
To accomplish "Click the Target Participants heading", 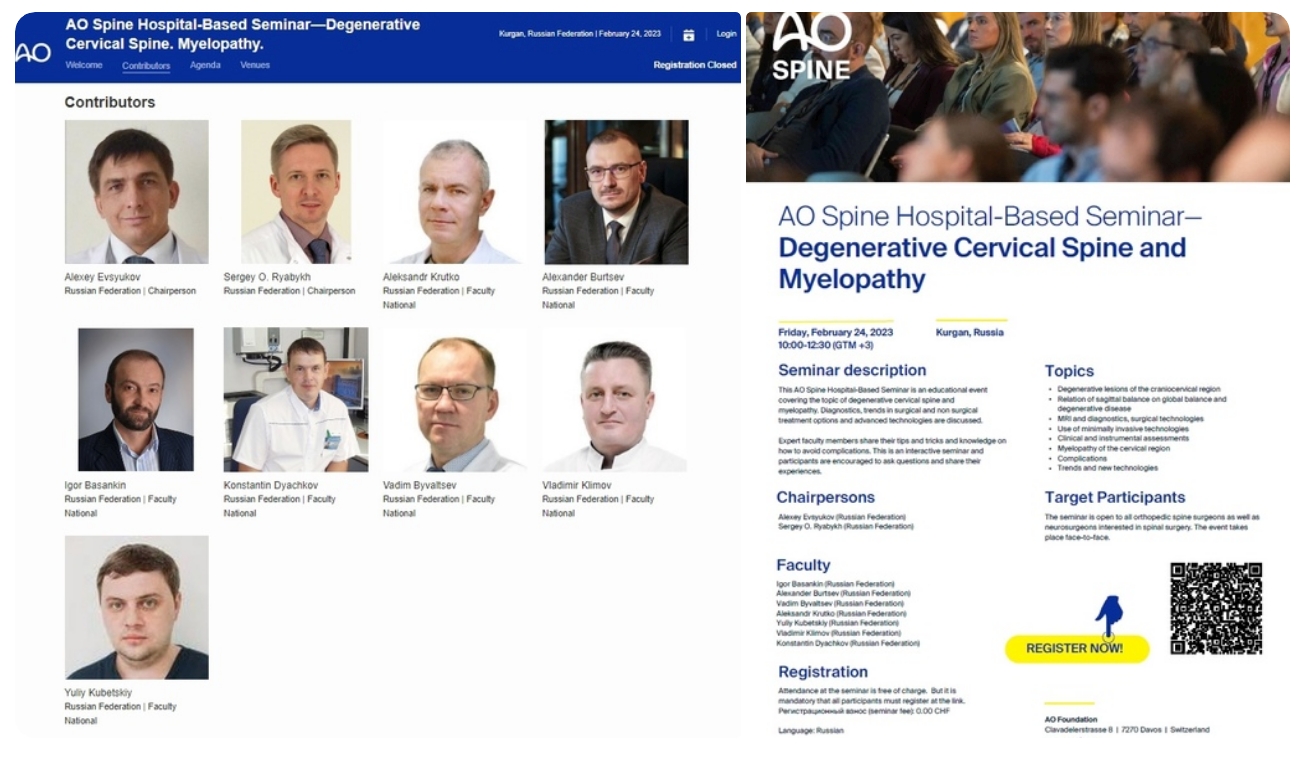I will point(1115,497).
